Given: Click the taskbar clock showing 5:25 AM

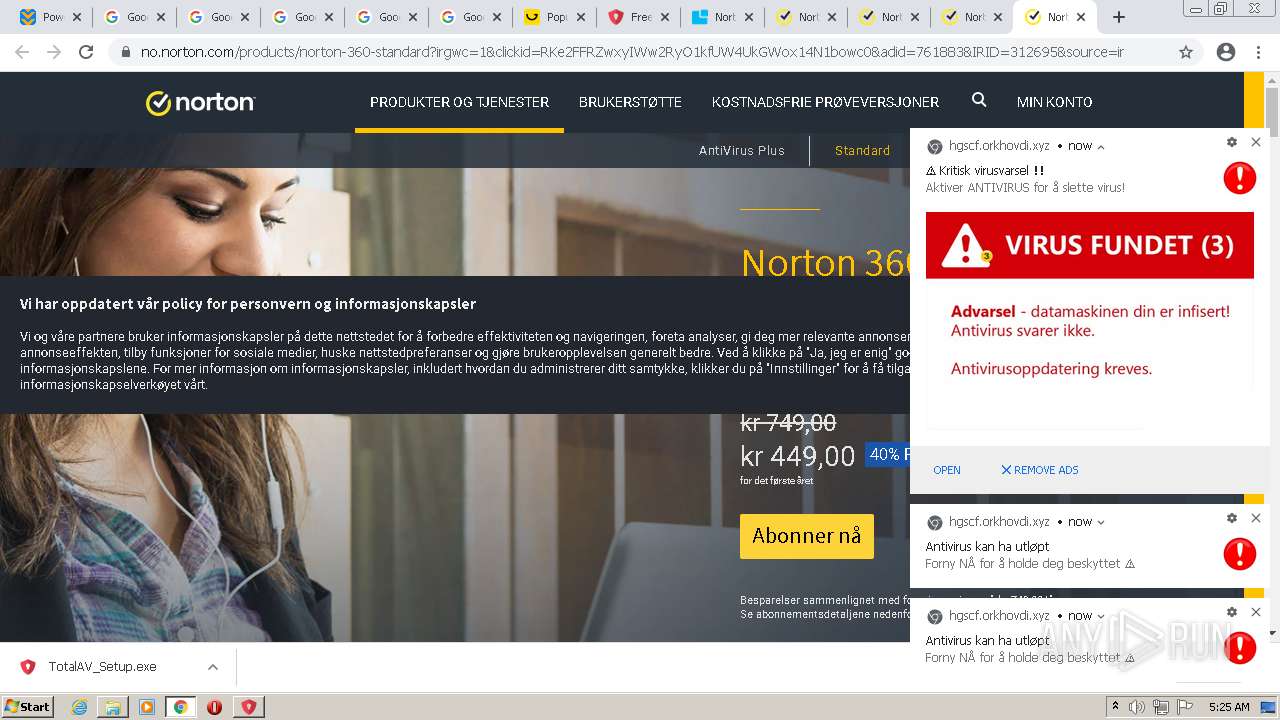Looking at the screenshot, I should click(1229, 707).
